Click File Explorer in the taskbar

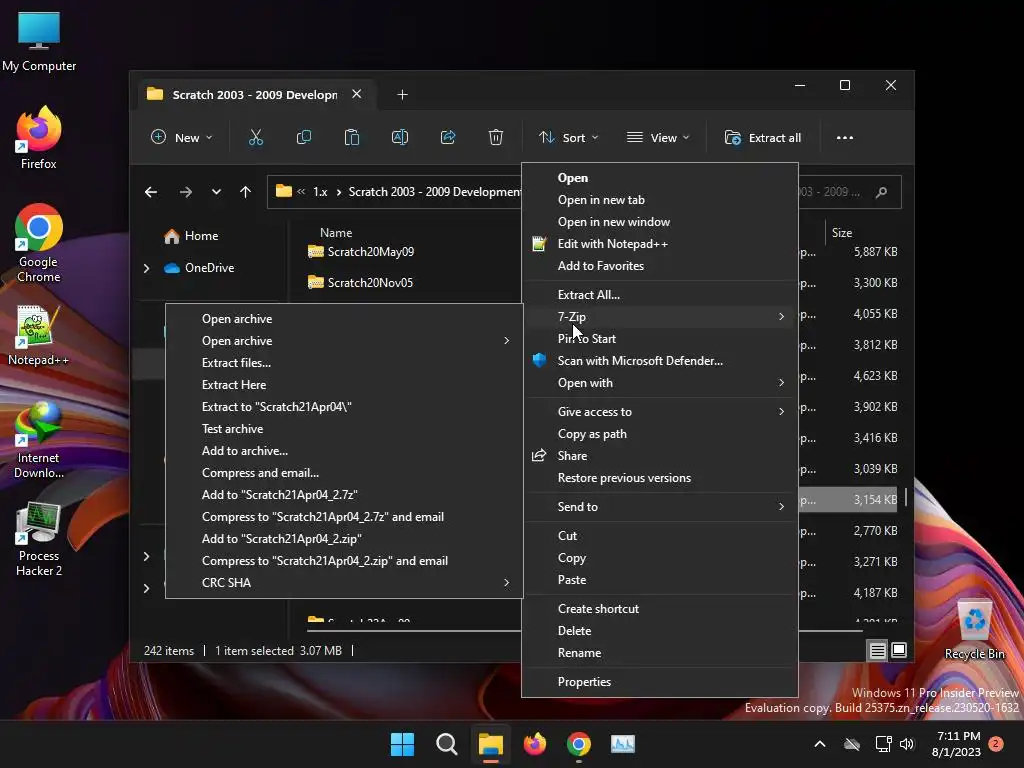pos(490,744)
